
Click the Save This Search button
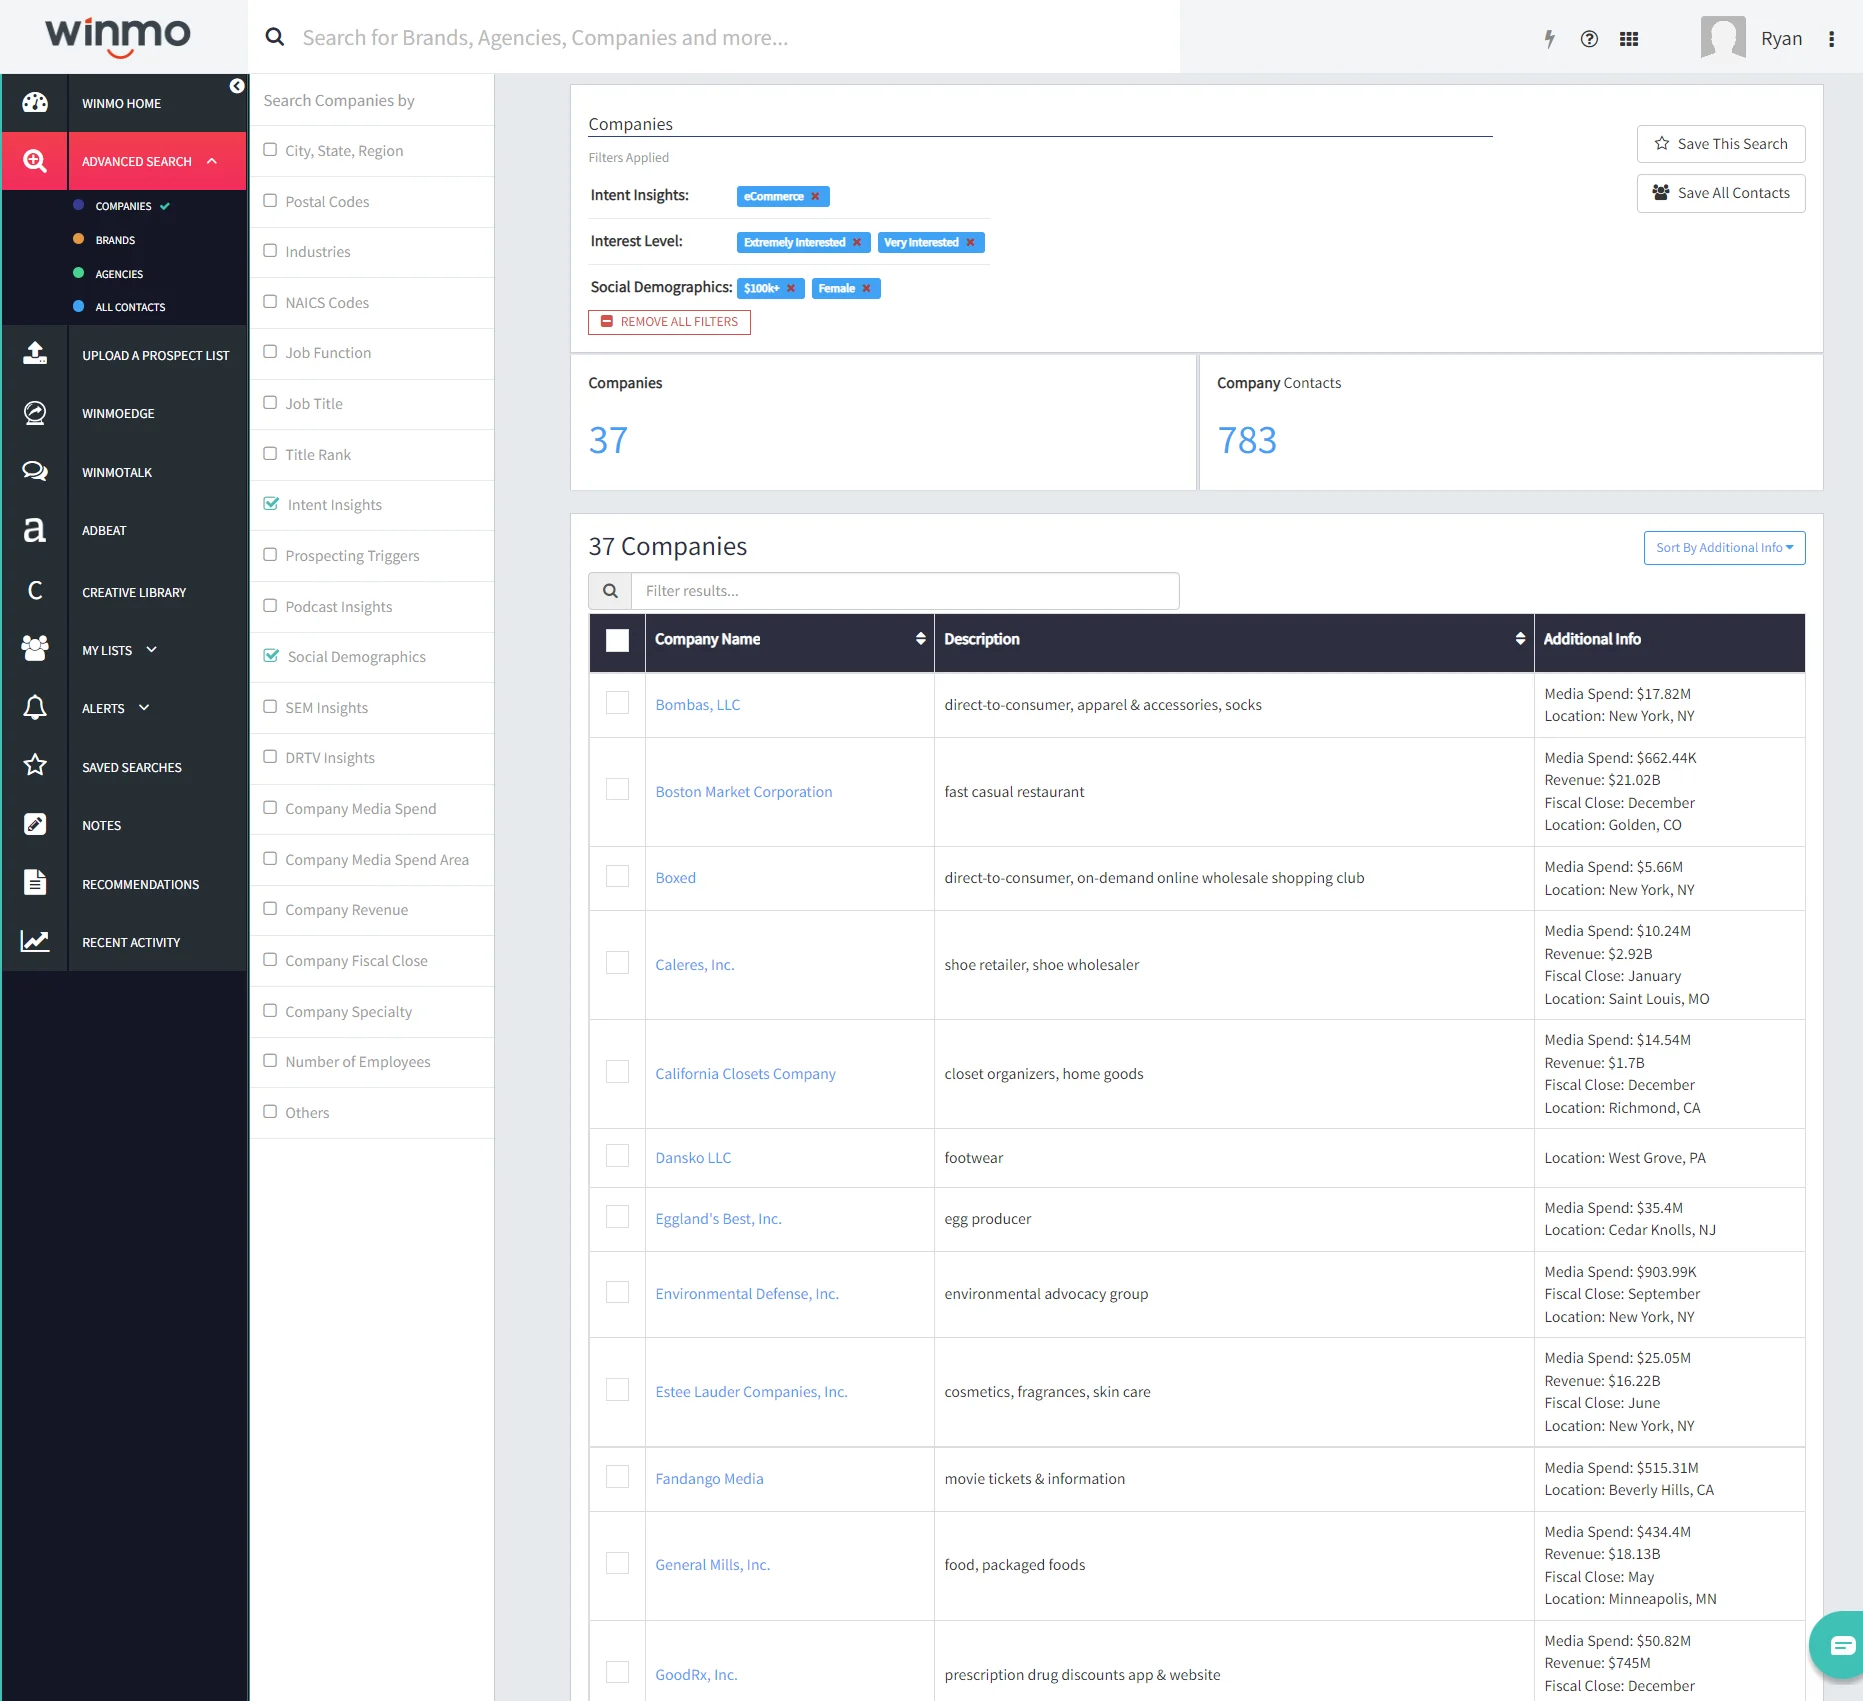(x=1721, y=144)
